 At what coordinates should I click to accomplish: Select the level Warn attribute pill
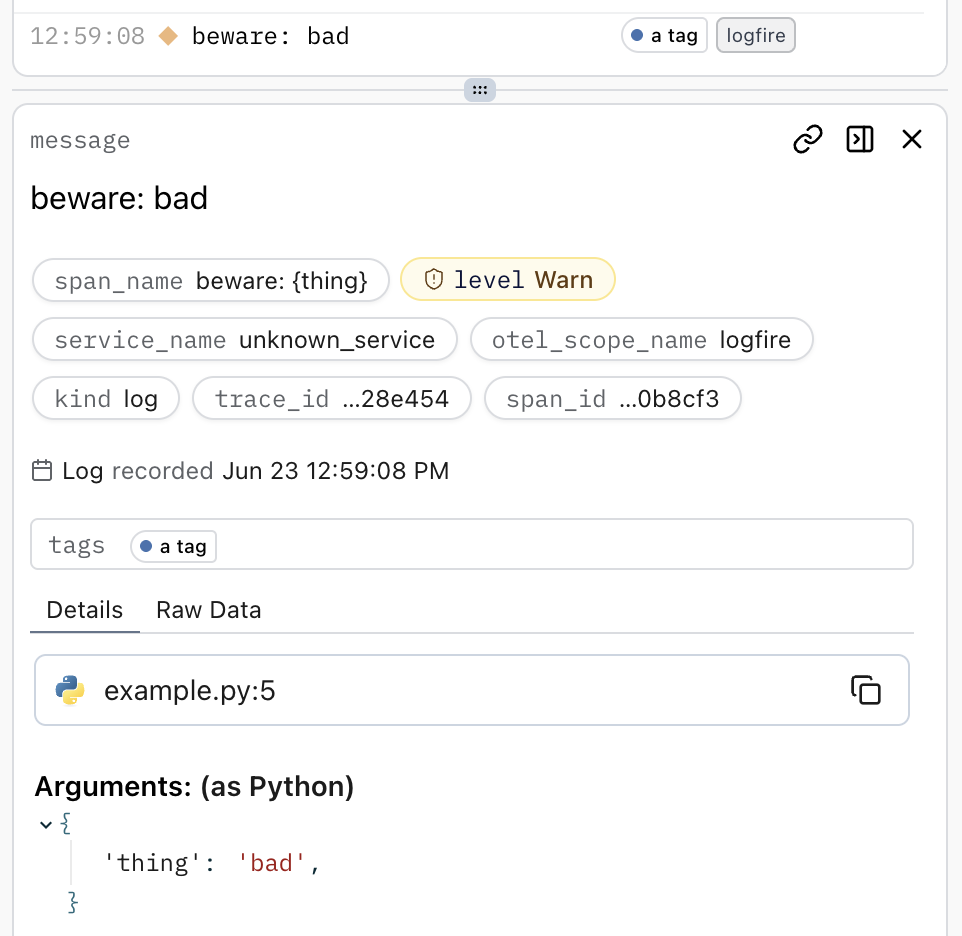pos(507,280)
